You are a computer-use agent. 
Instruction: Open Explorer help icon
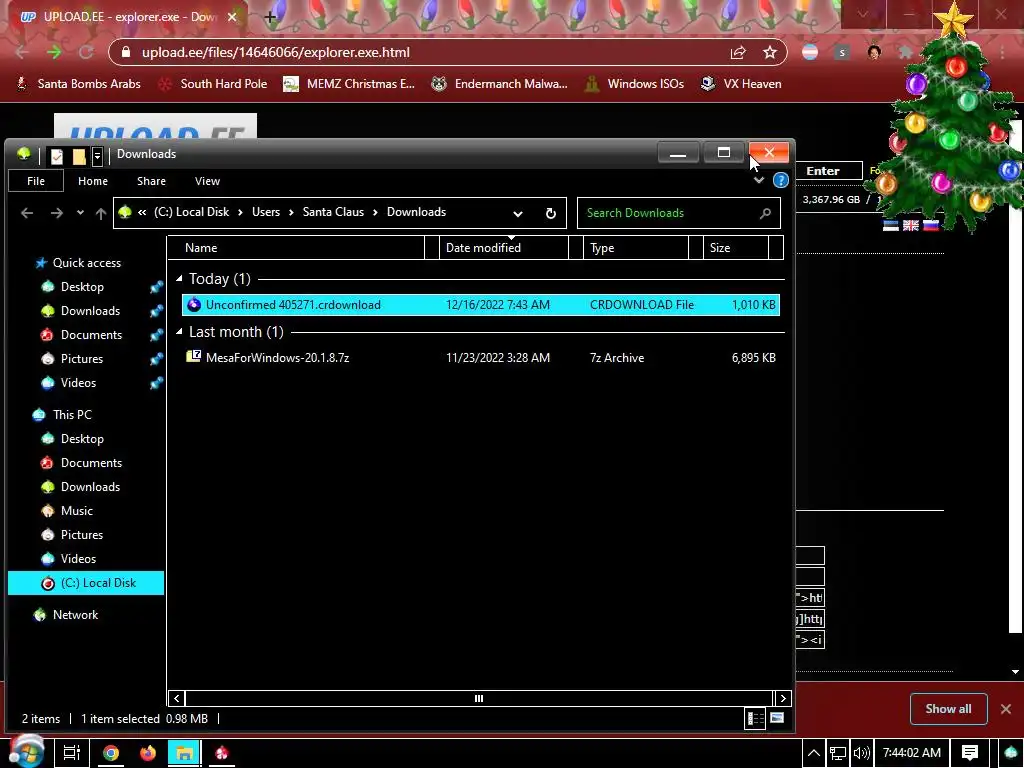[780, 180]
